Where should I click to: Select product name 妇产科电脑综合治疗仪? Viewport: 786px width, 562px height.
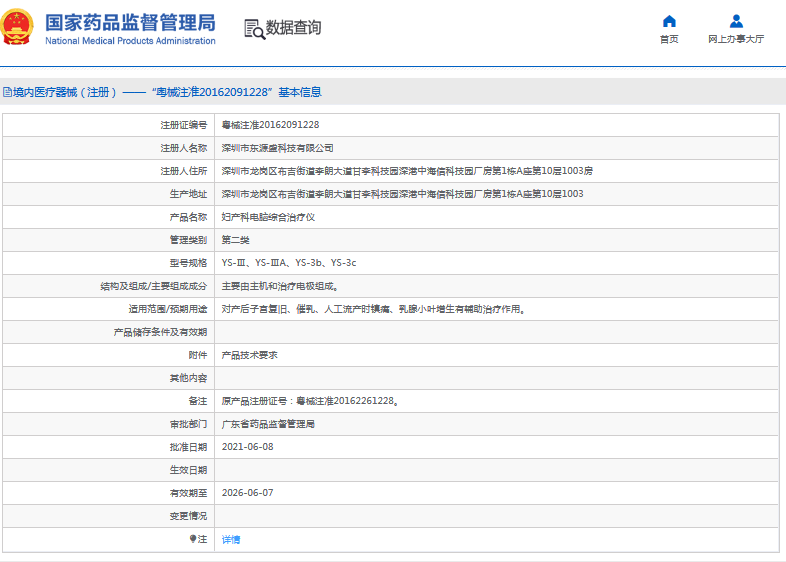268,217
